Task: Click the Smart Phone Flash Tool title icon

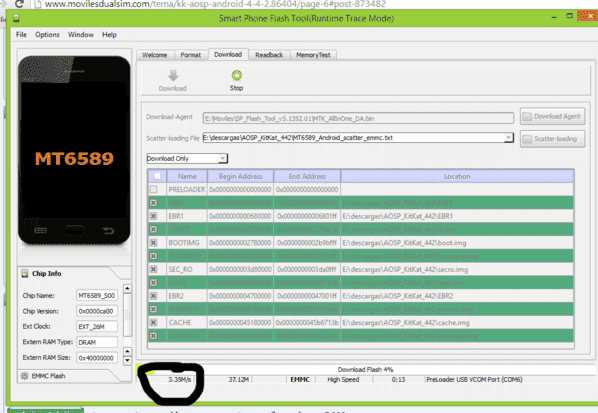Action: click(16, 18)
